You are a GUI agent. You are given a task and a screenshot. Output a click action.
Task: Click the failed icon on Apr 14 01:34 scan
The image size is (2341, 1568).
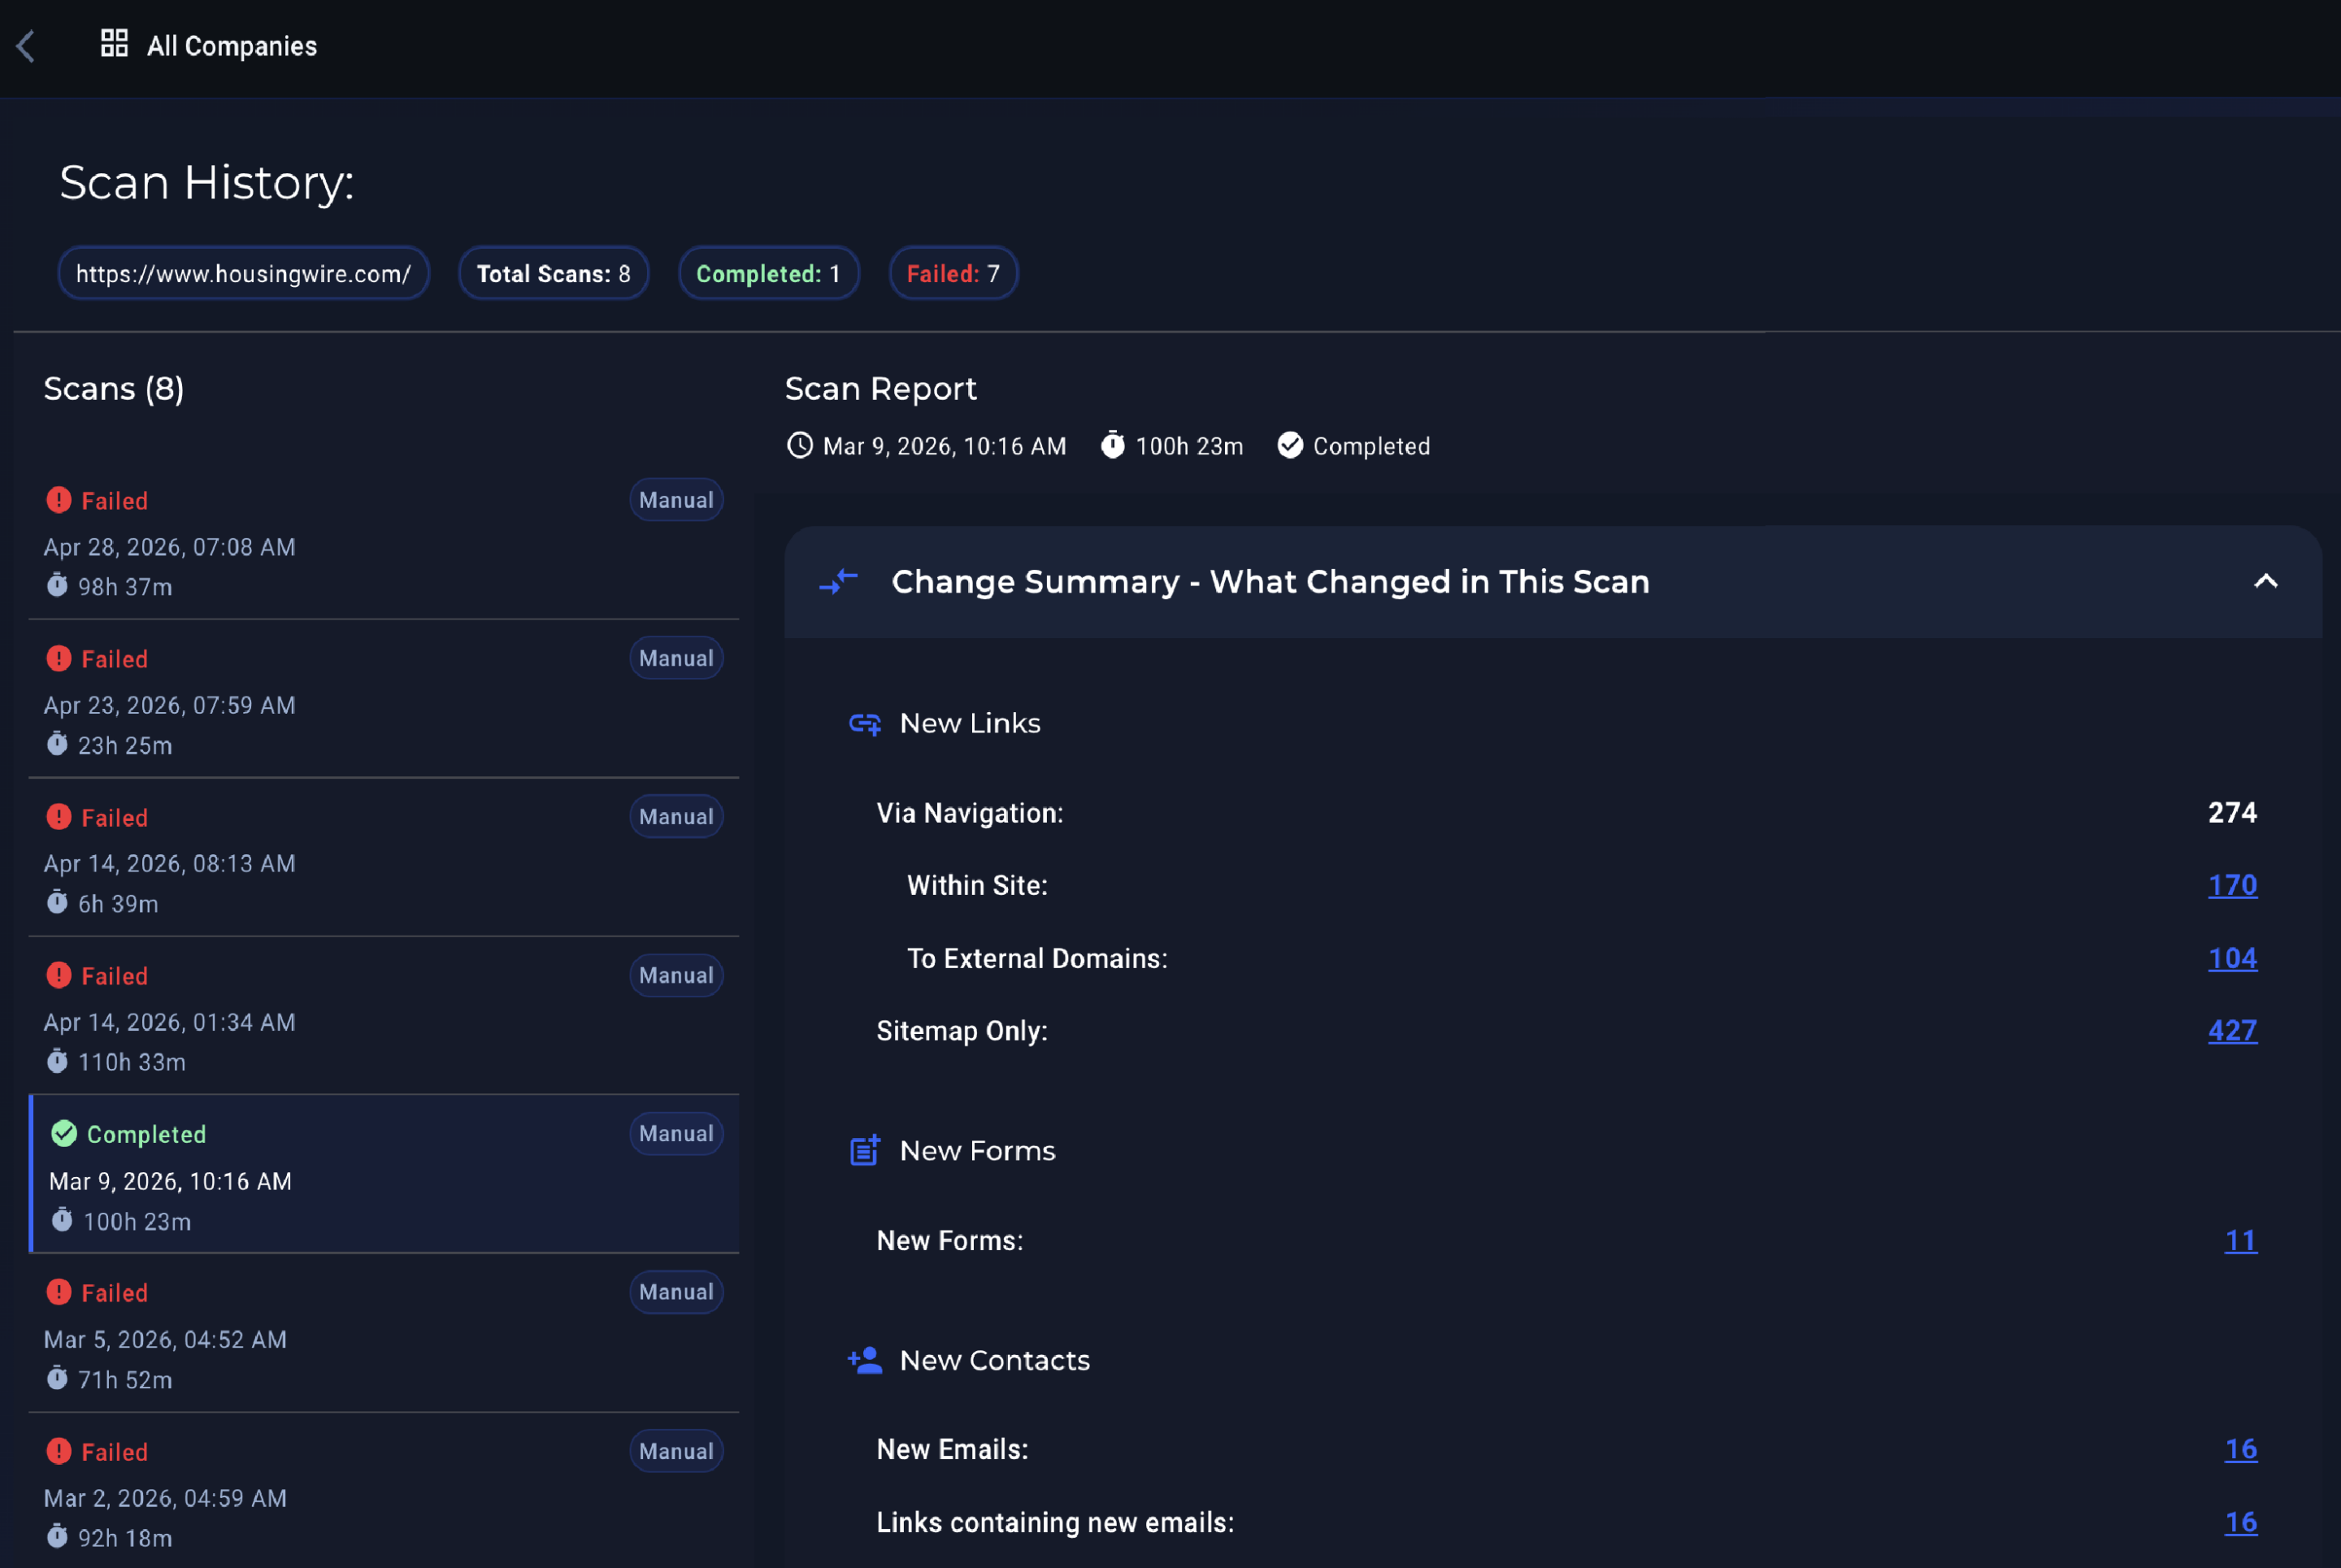pyautogui.click(x=59, y=975)
